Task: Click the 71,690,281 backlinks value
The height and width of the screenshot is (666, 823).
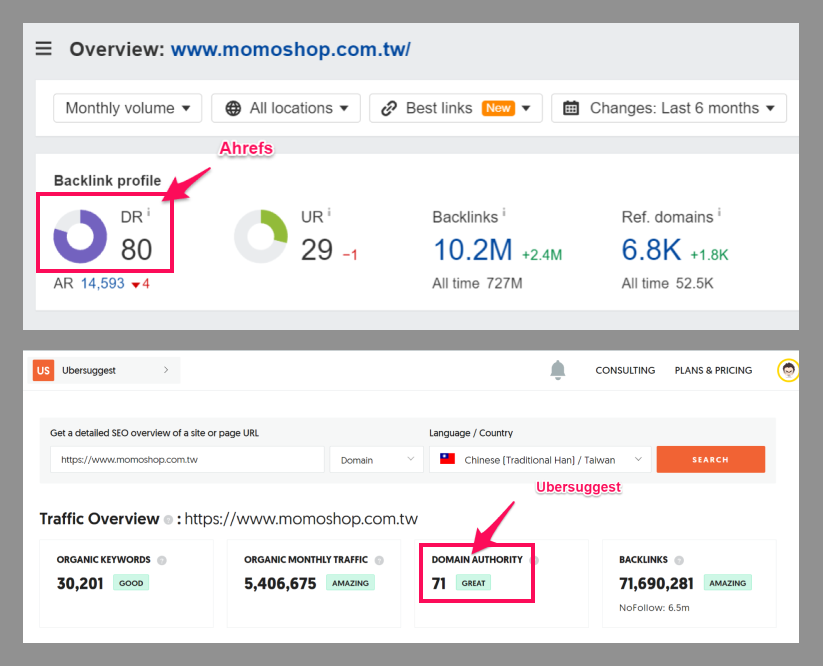Action: (x=656, y=584)
